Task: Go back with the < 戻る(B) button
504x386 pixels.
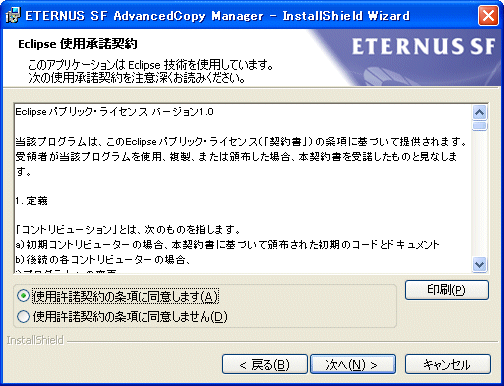Action: click(265, 364)
